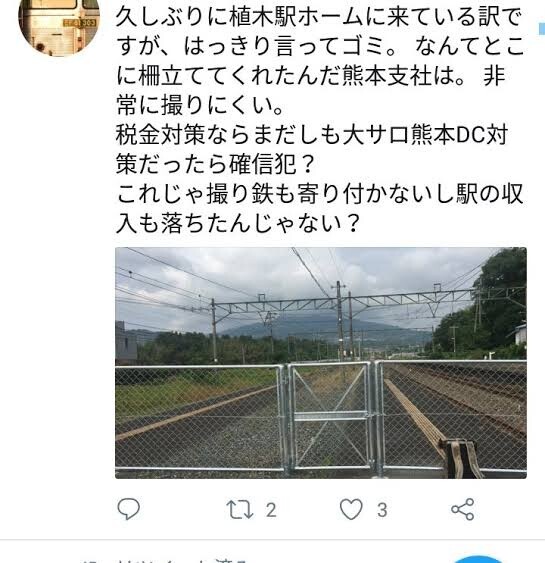Like the tweet with the heart icon

[351, 509]
